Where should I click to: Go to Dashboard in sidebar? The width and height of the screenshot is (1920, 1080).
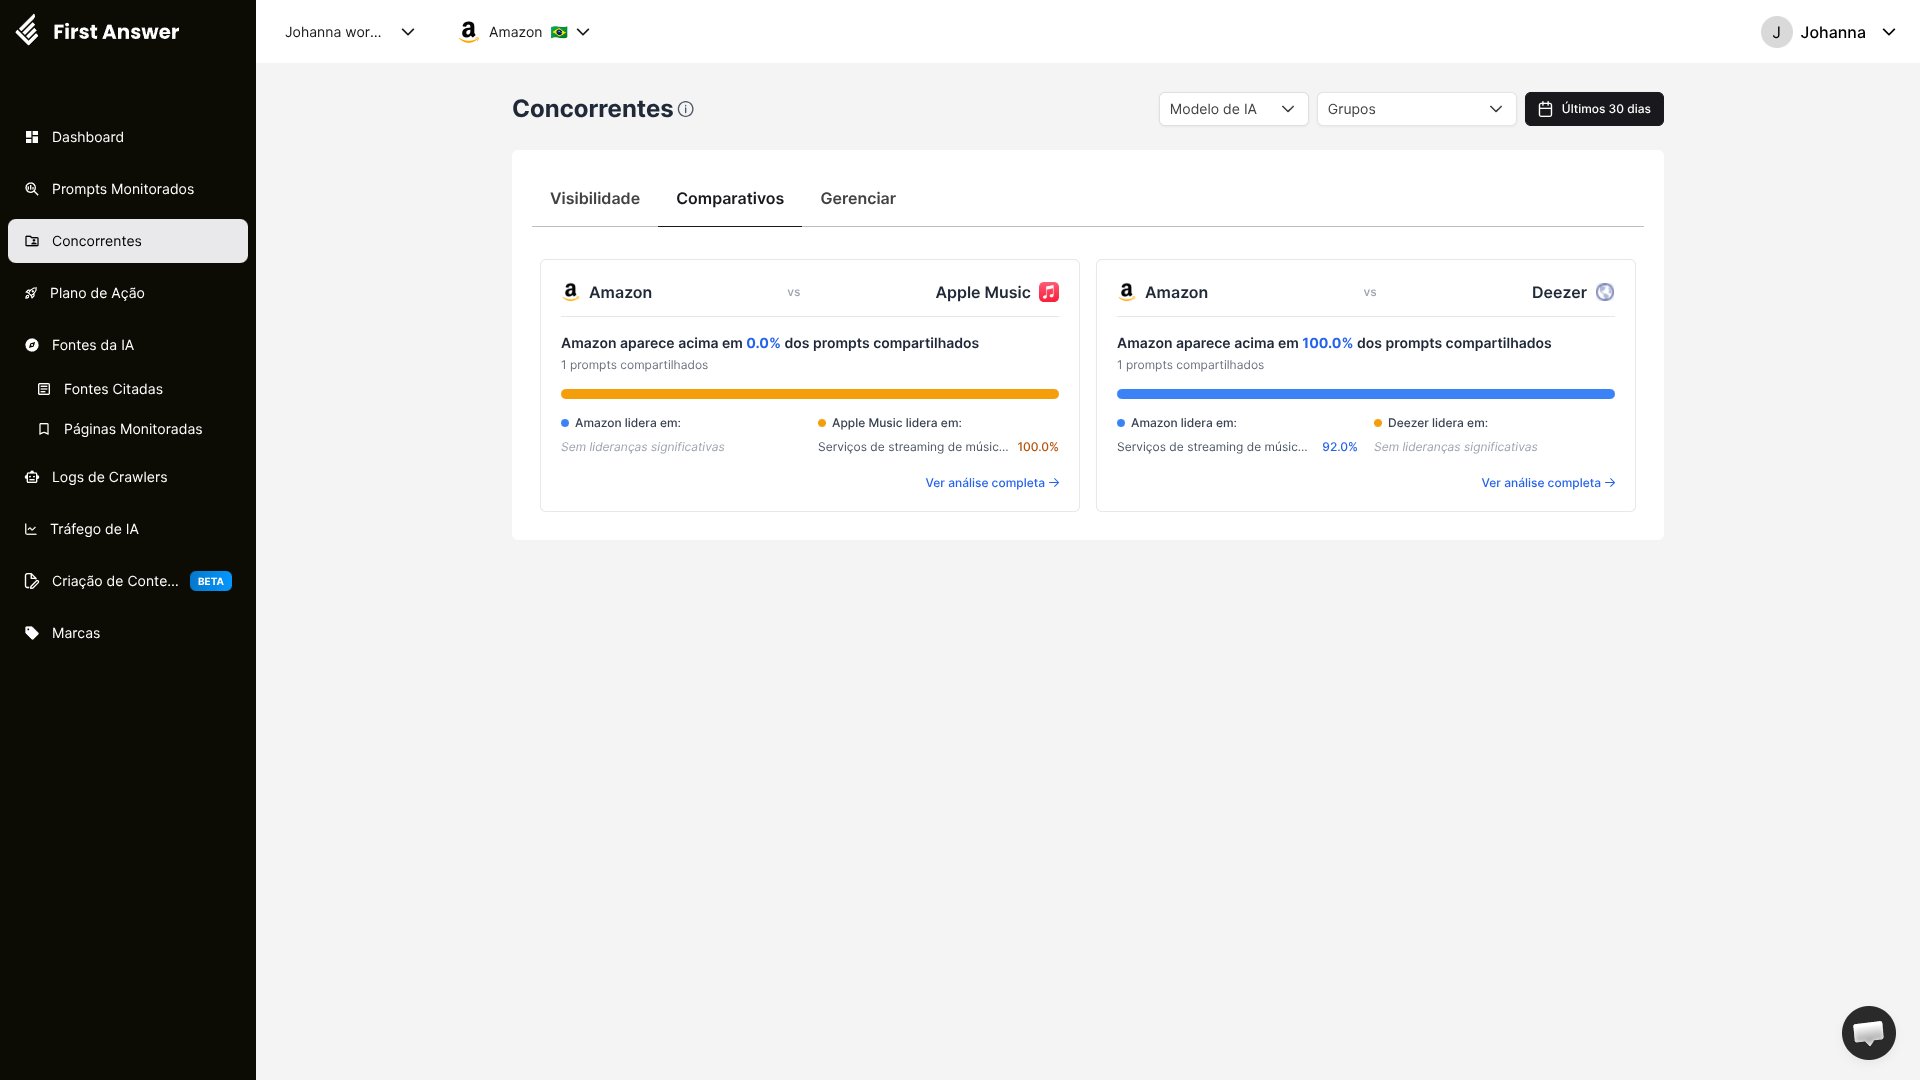128,137
